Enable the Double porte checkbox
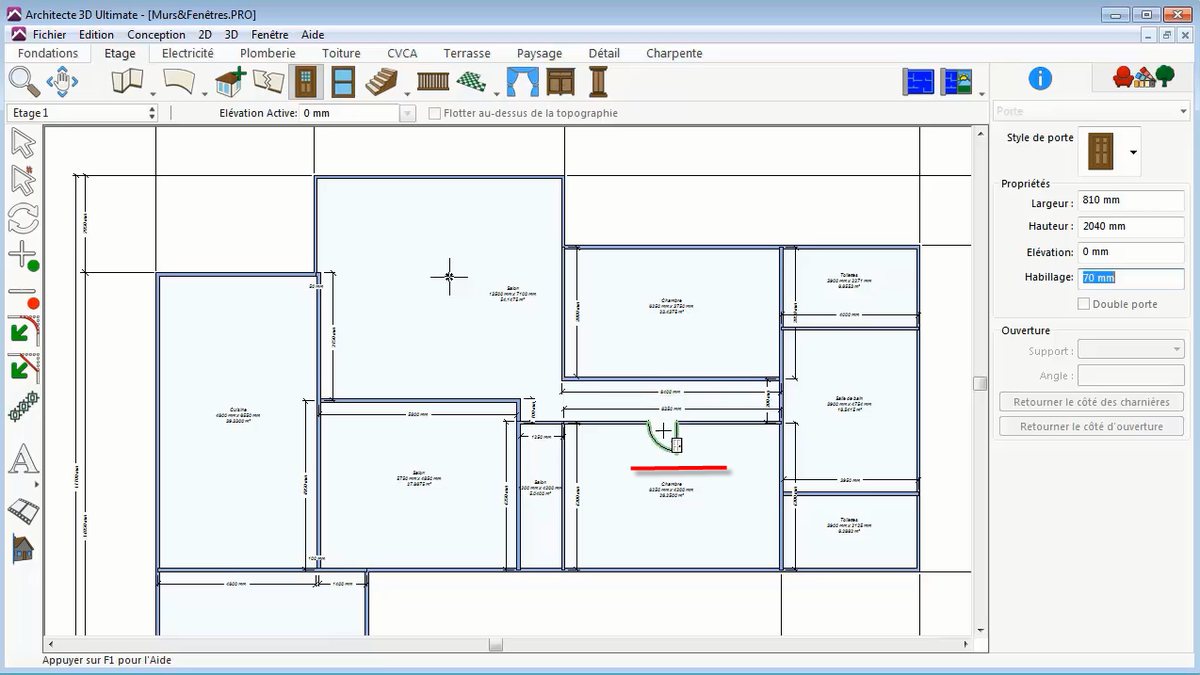Image resolution: width=1200 pixels, height=675 pixels. (1084, 304)
